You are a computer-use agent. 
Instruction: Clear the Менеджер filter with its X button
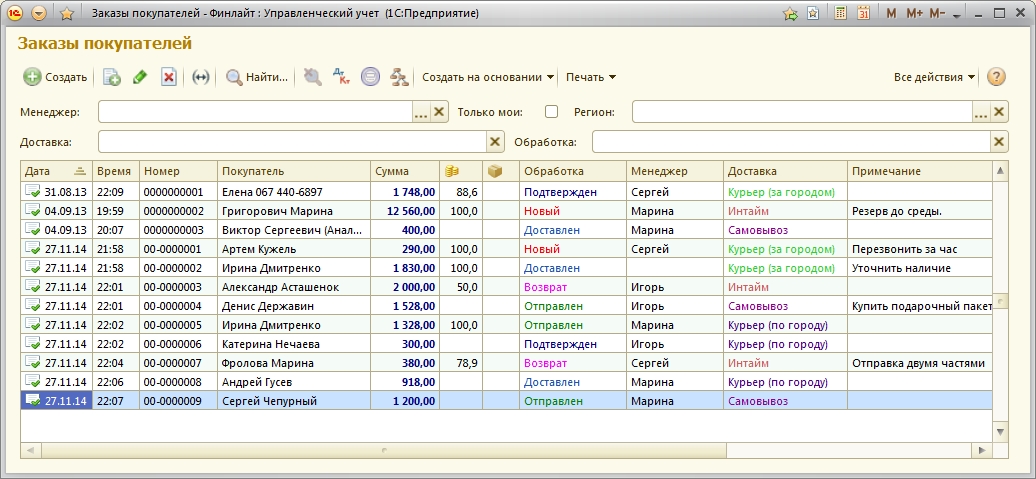439,112
